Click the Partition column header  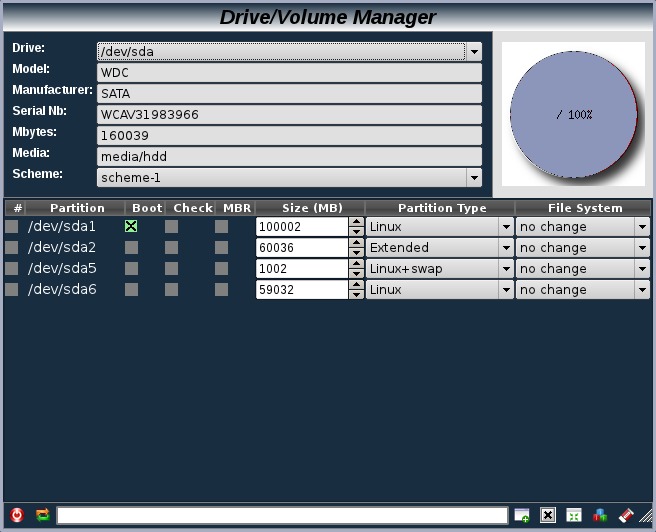click(x=77, y=208)
